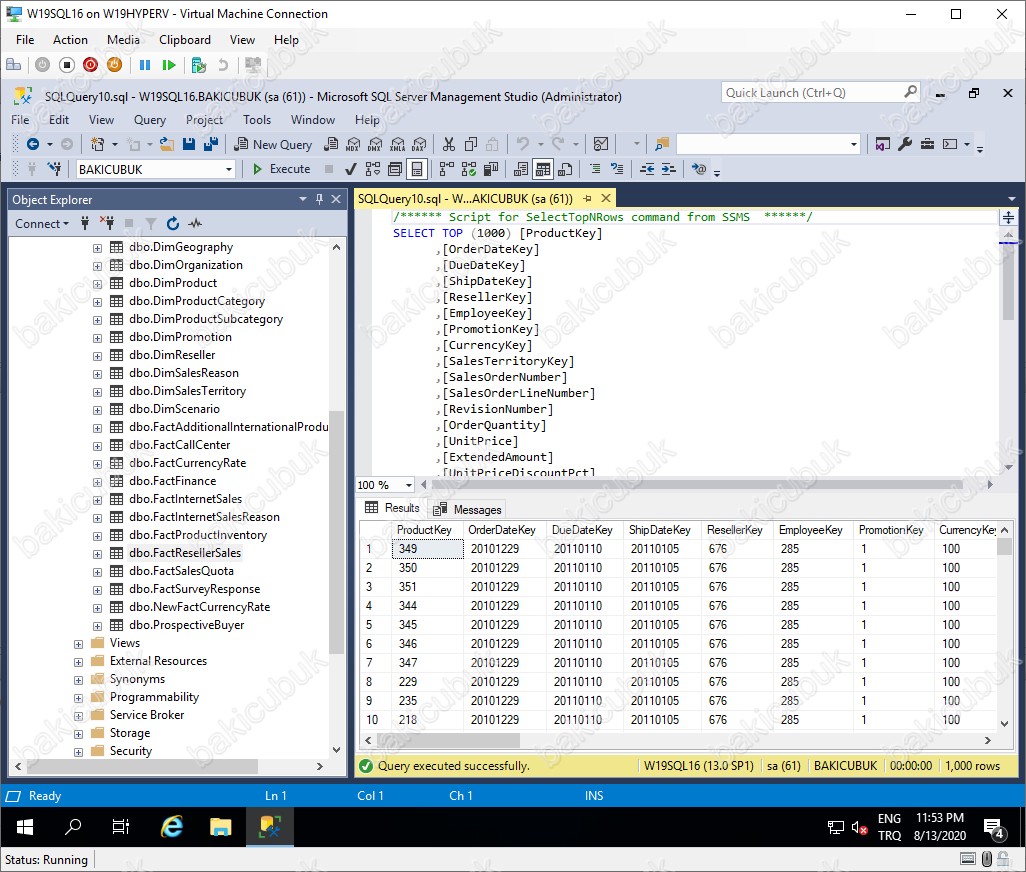Click the Change Connection icon
The height and width of the screenshot is (872, 1026).
click(55, 169)
